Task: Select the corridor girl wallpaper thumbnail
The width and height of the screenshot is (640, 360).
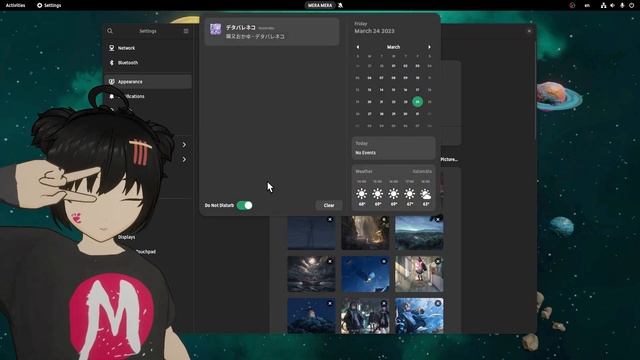Action: (x=419, y=274)
